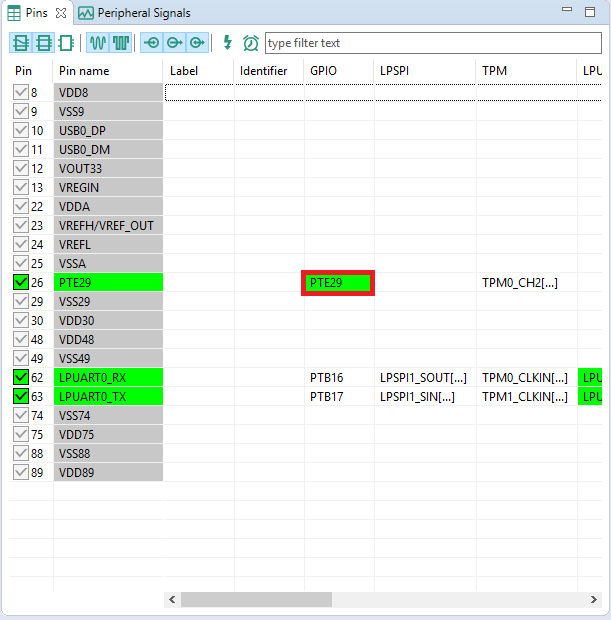Enable the checkbox for pin 8 VDD8

point(21,92)
